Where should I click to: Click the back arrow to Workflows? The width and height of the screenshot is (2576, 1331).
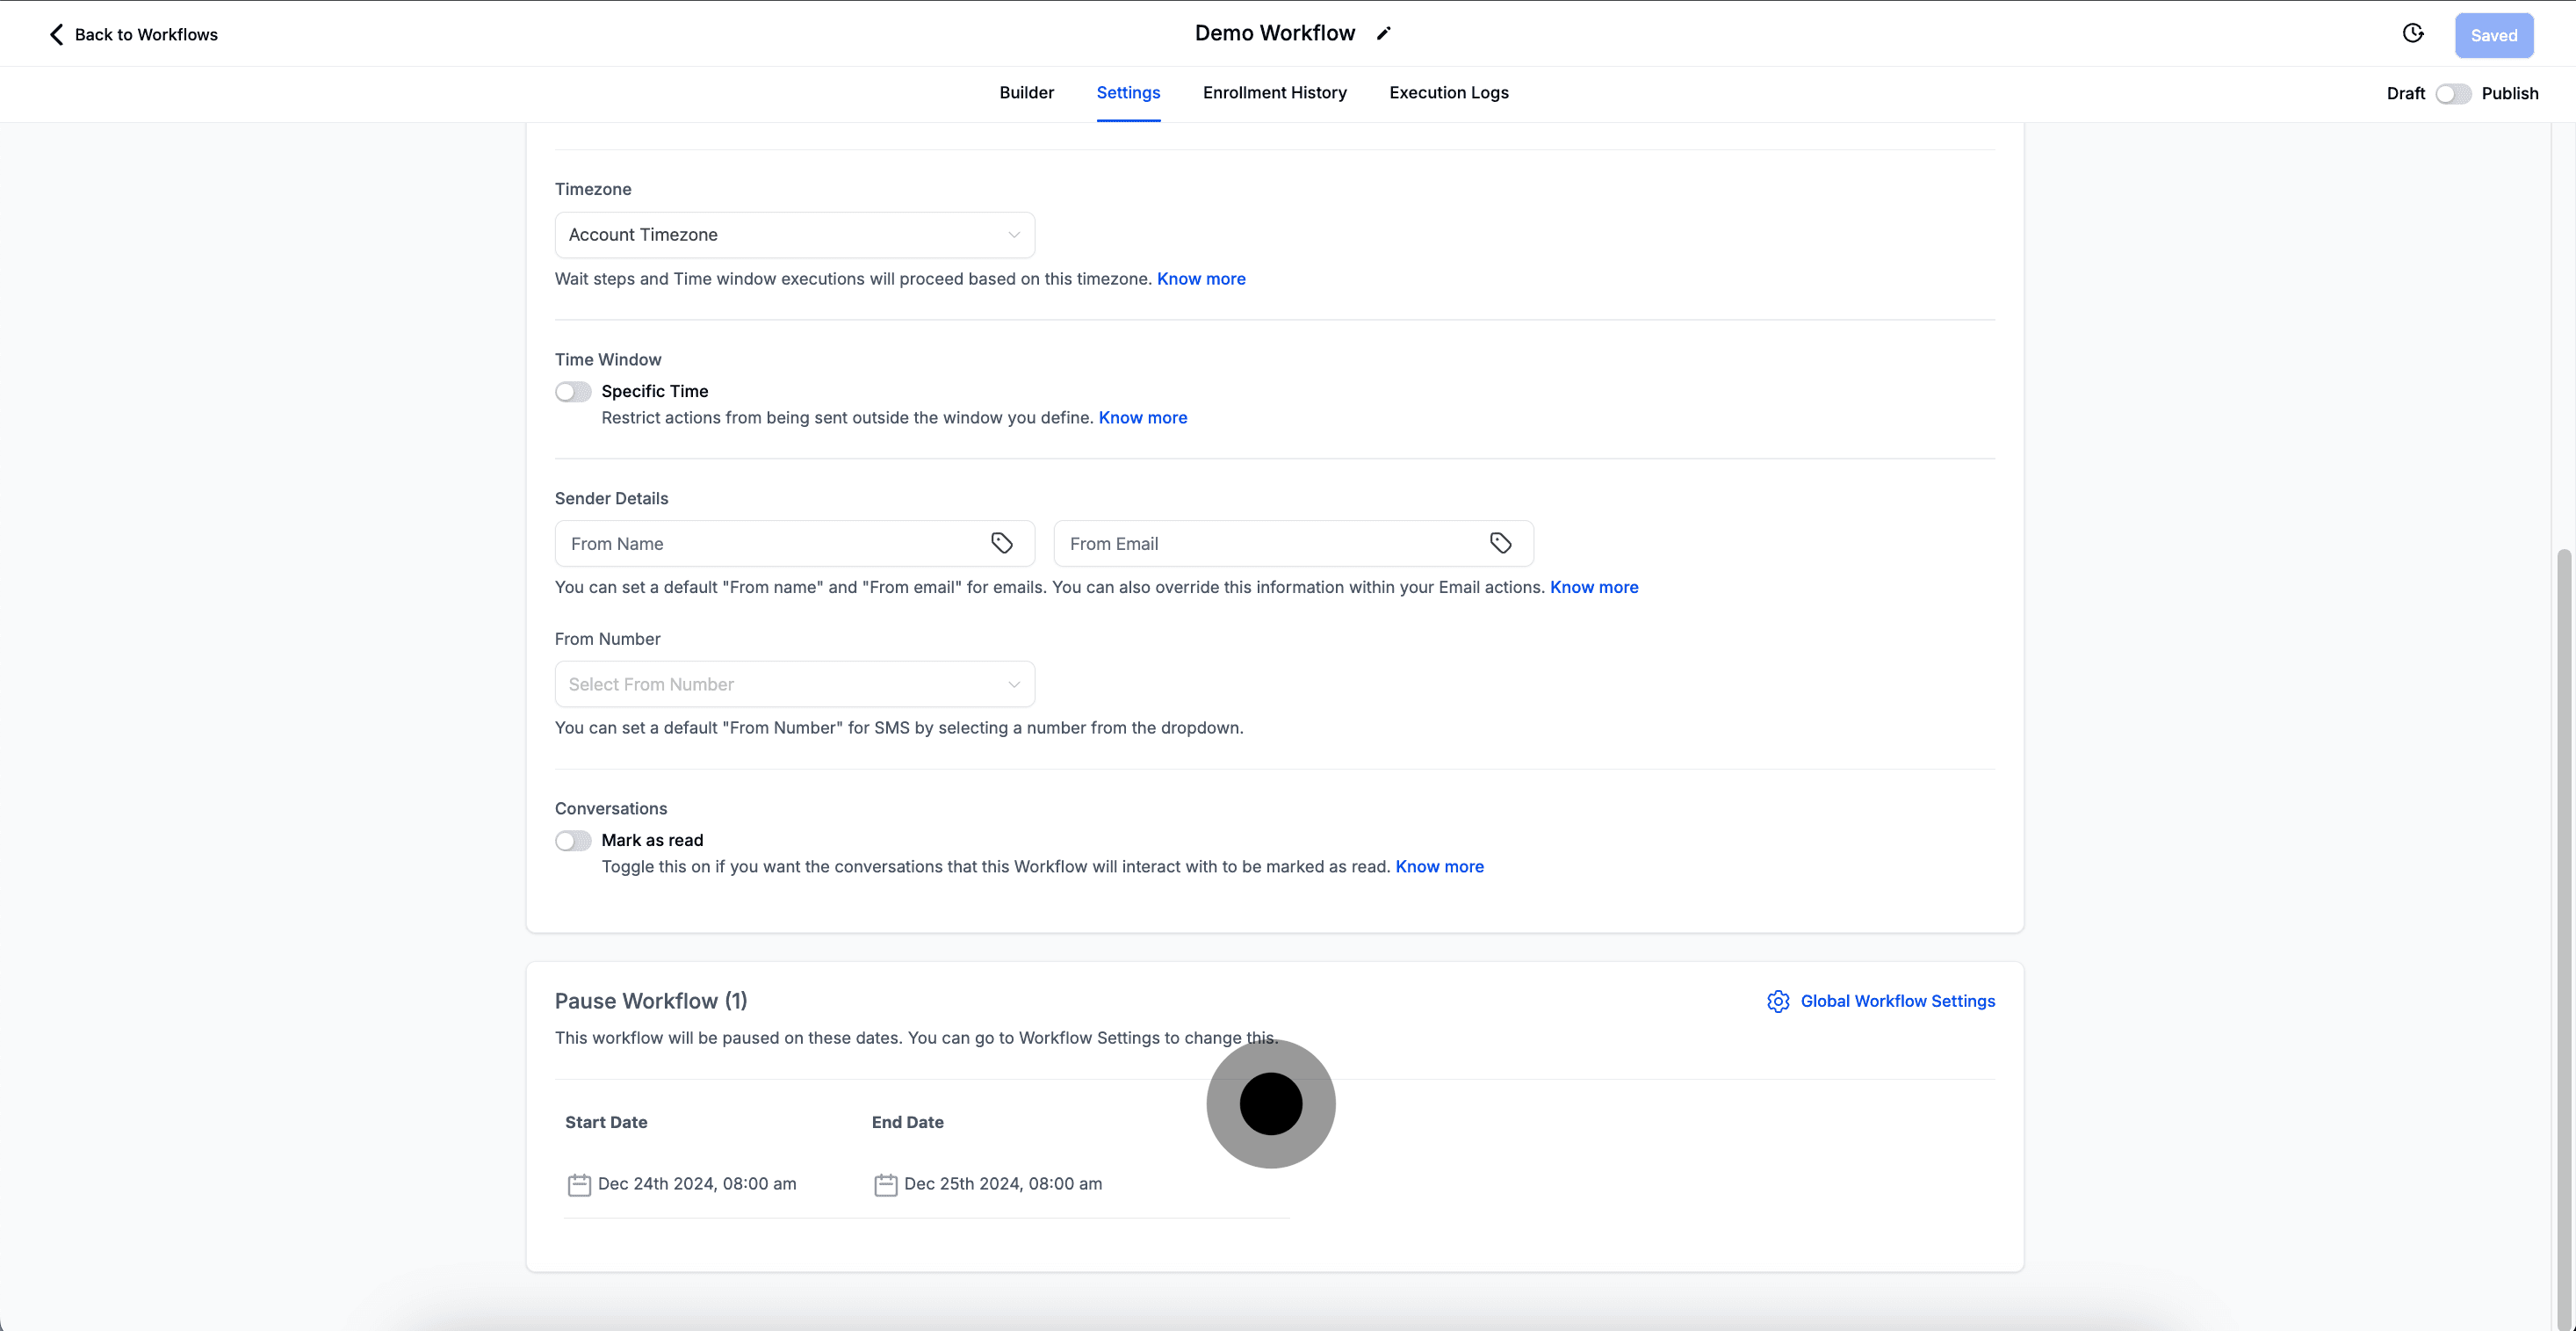click(56, 35)
